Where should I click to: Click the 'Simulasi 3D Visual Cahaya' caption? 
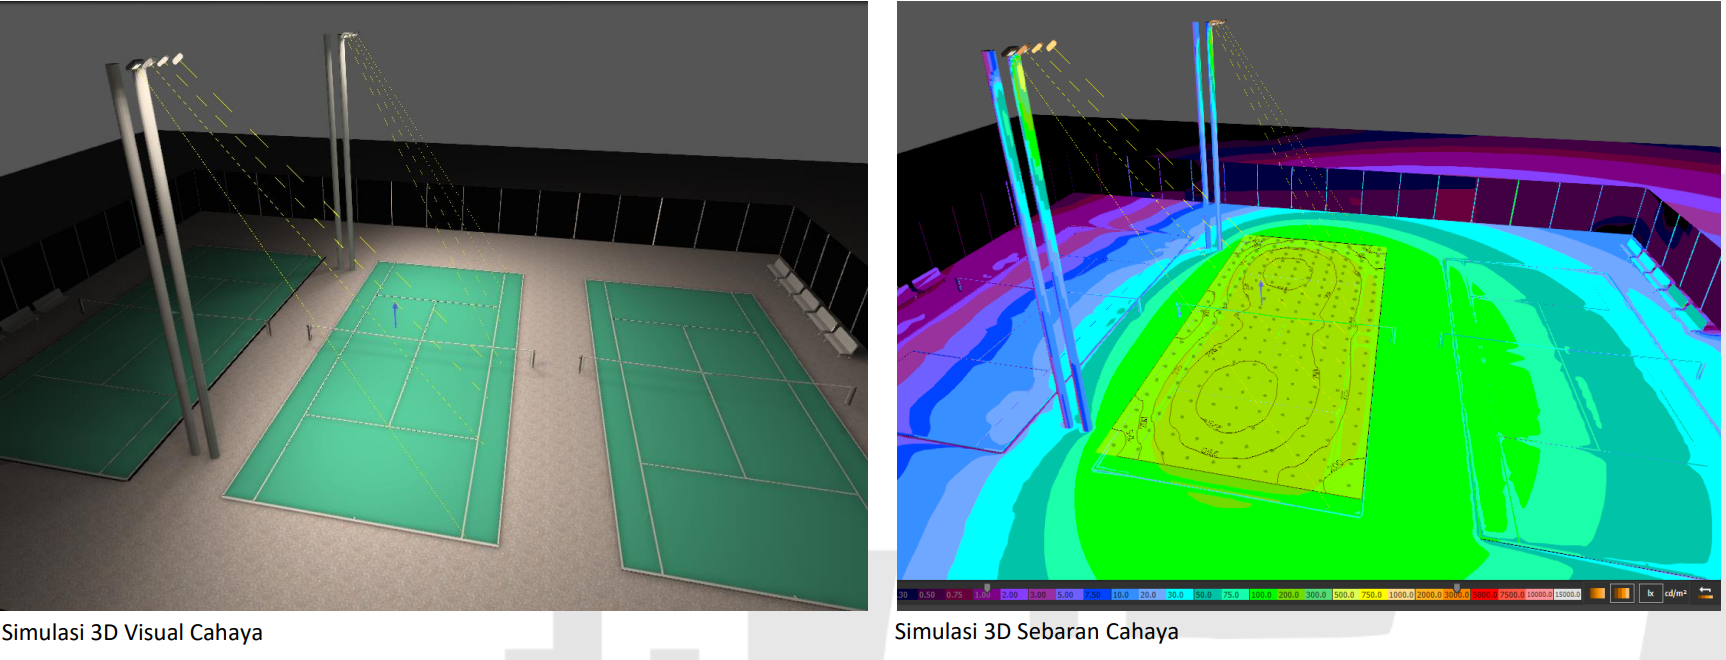pos(132,633)
